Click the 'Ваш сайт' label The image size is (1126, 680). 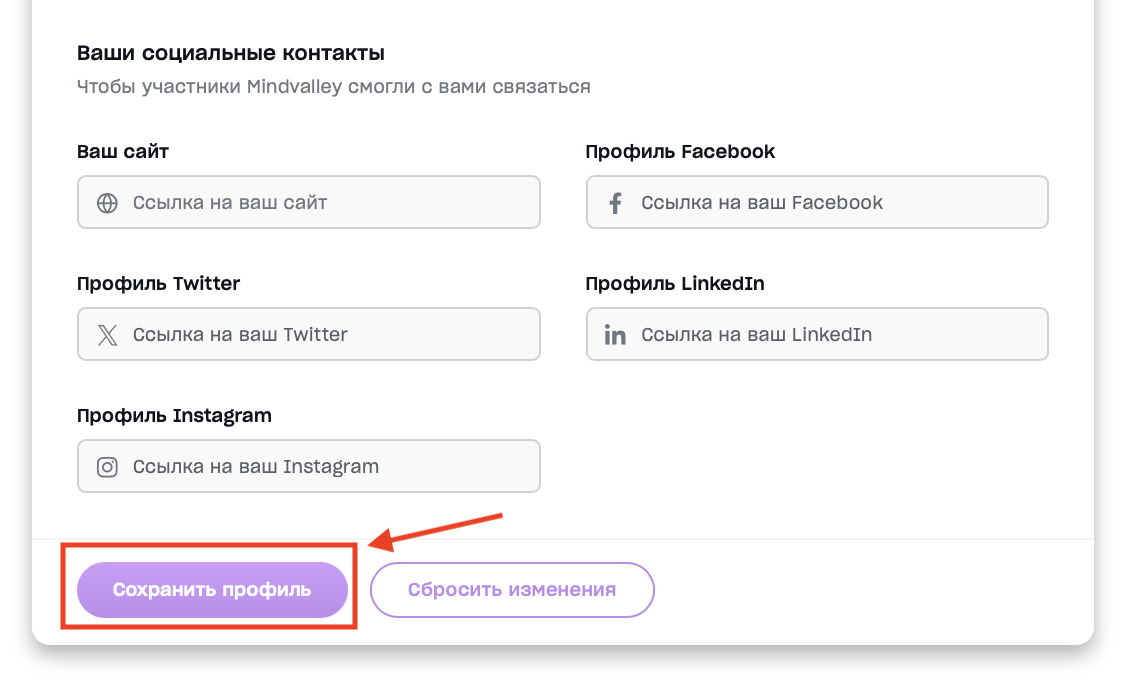pyautogui.click(x=123, y=152)
